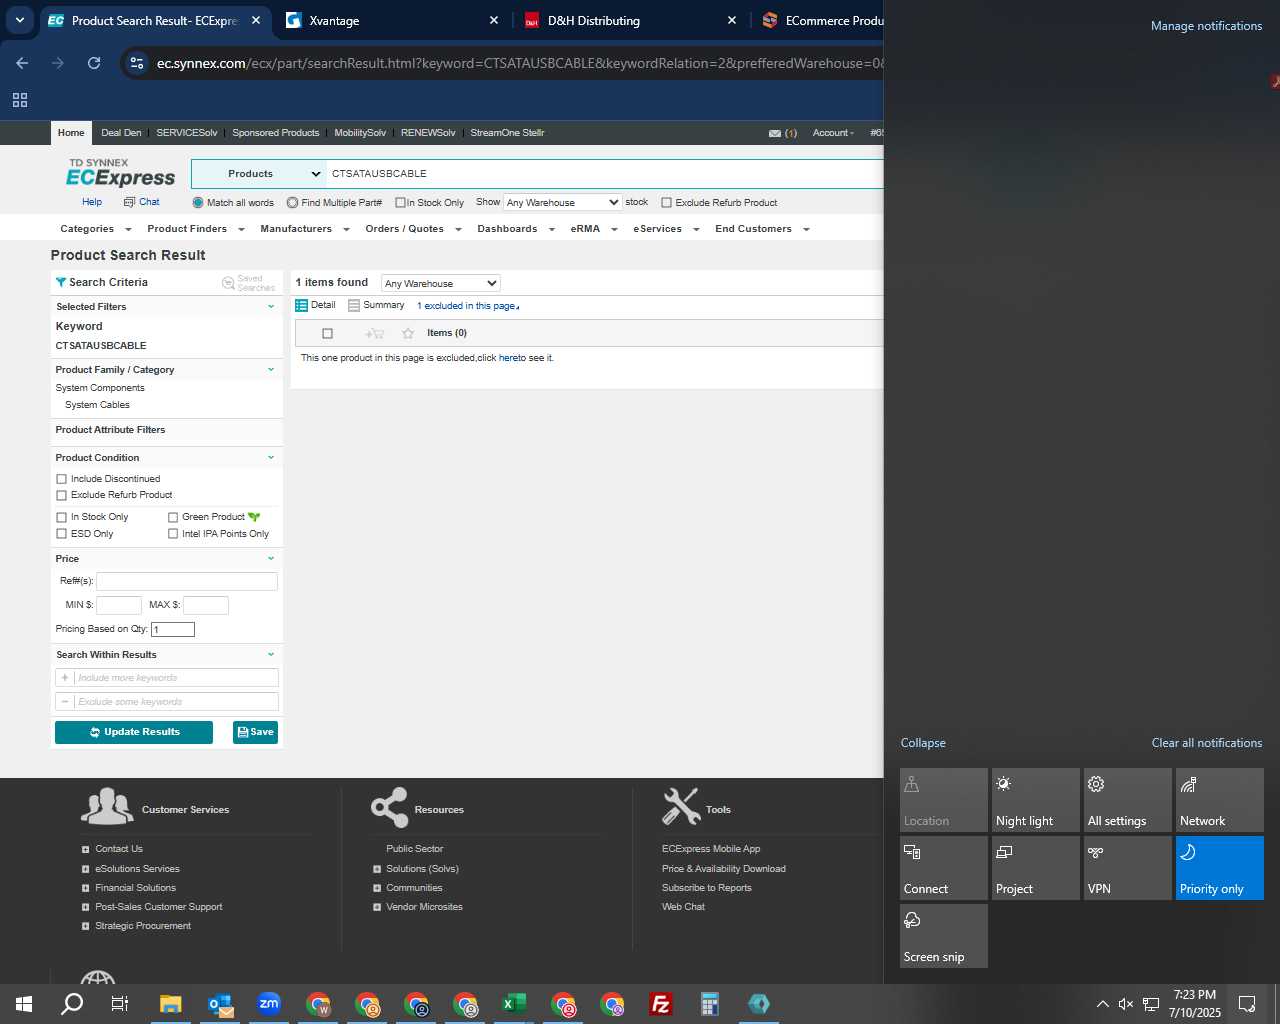Open Excel from taskbar

coord(514,1004)
